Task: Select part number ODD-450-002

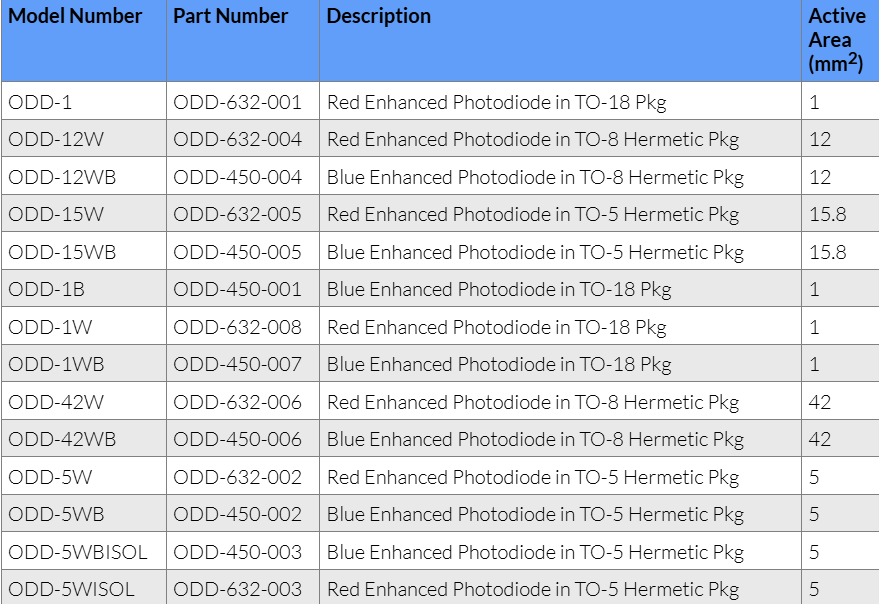Action: click(238, 515)
